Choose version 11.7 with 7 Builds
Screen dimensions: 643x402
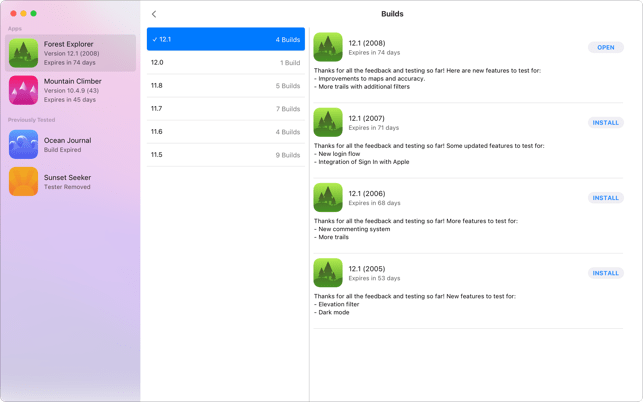tap(226, 109)
